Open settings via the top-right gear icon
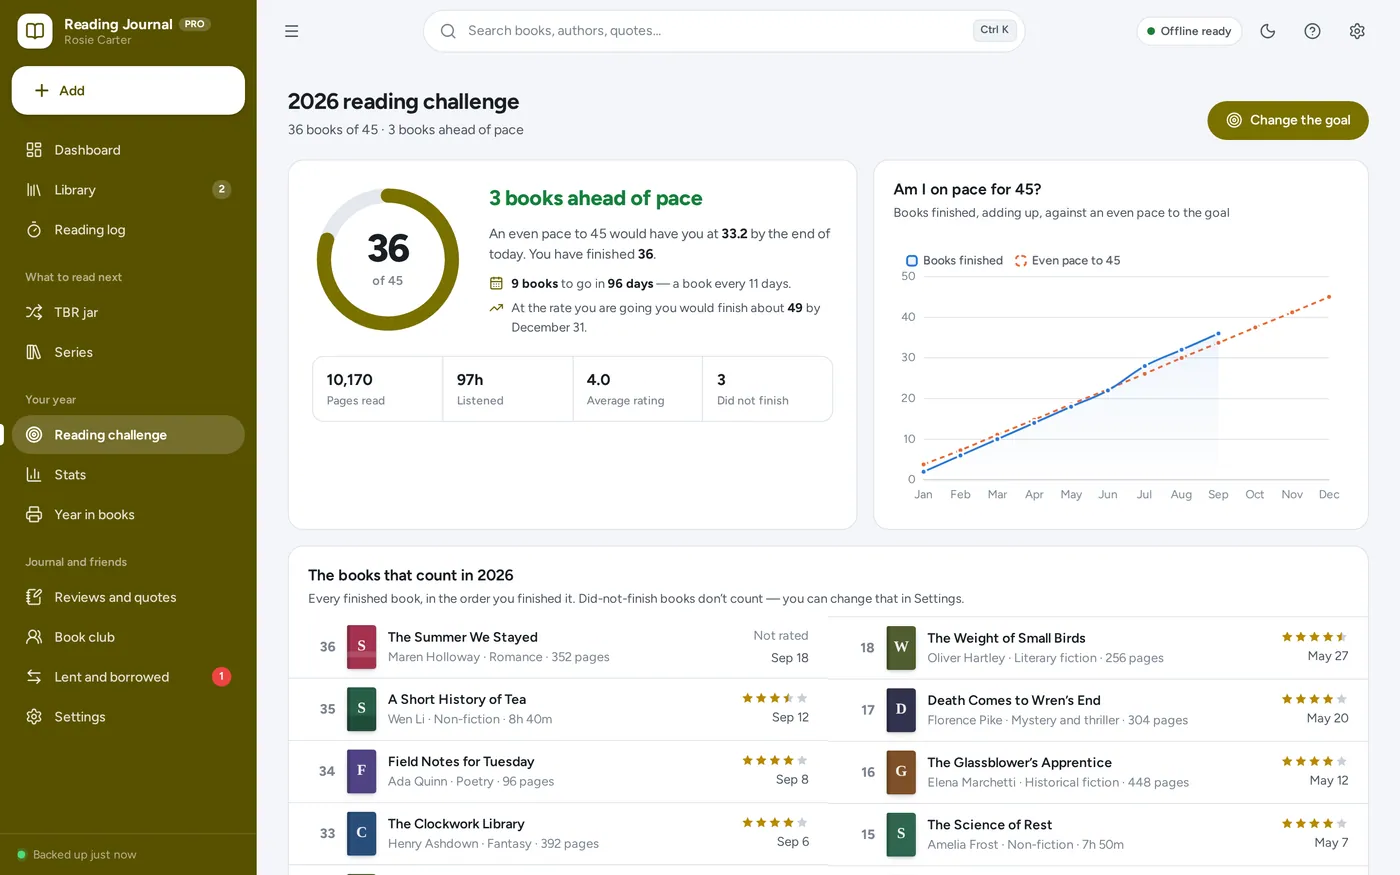The height and width of the screenshot is (875, 1400). point(1357,31)
